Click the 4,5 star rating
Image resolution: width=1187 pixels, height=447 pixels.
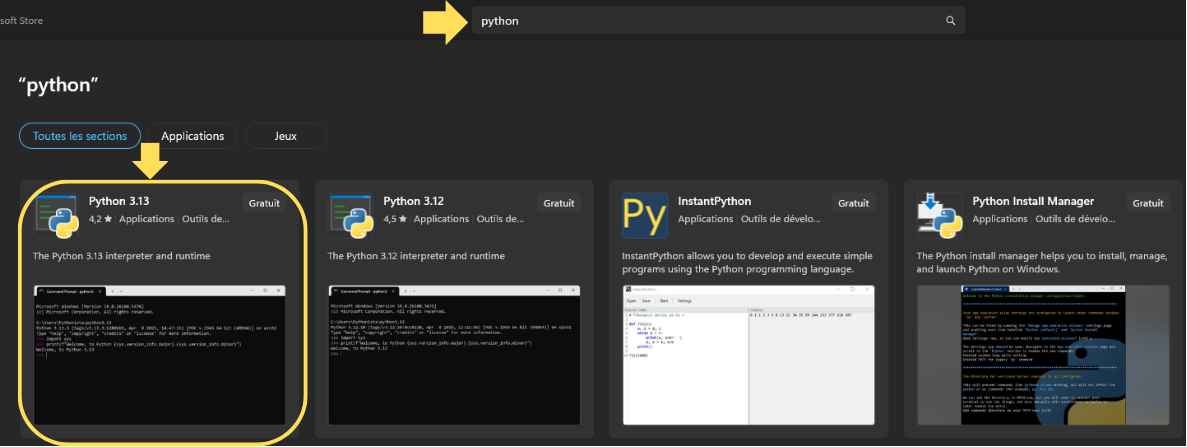click(x=395, y=219)
